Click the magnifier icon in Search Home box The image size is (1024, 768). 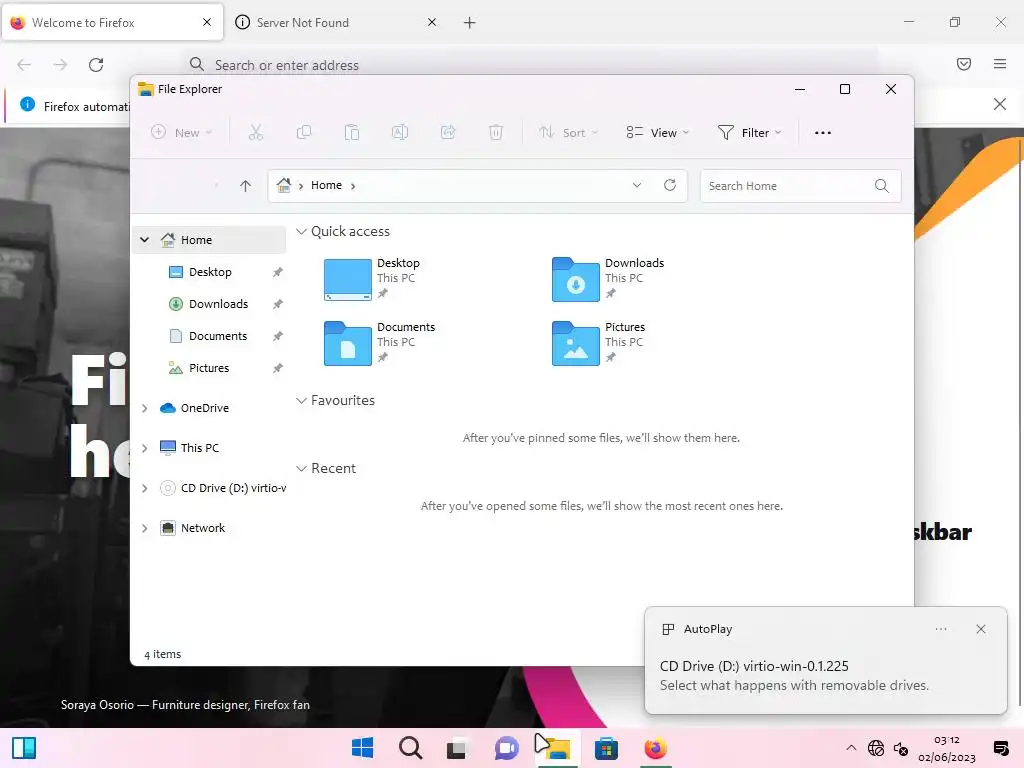pos(882,185)
